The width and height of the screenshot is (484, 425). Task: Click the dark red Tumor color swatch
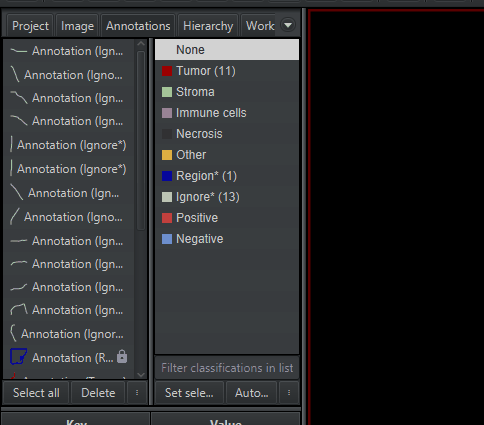pyautogui.click(x=167, y=71)
